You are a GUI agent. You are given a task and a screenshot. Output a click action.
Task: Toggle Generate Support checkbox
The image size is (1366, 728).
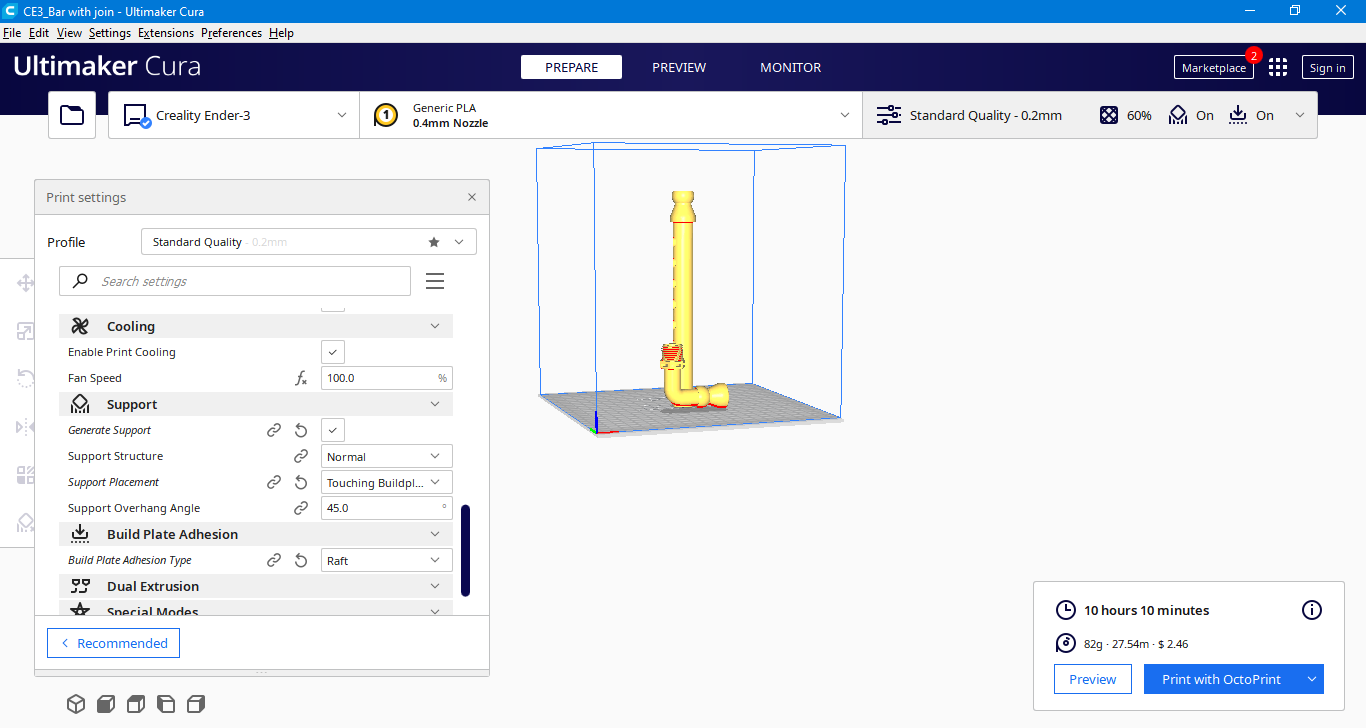pyautogui.click(x=333, y=430)
